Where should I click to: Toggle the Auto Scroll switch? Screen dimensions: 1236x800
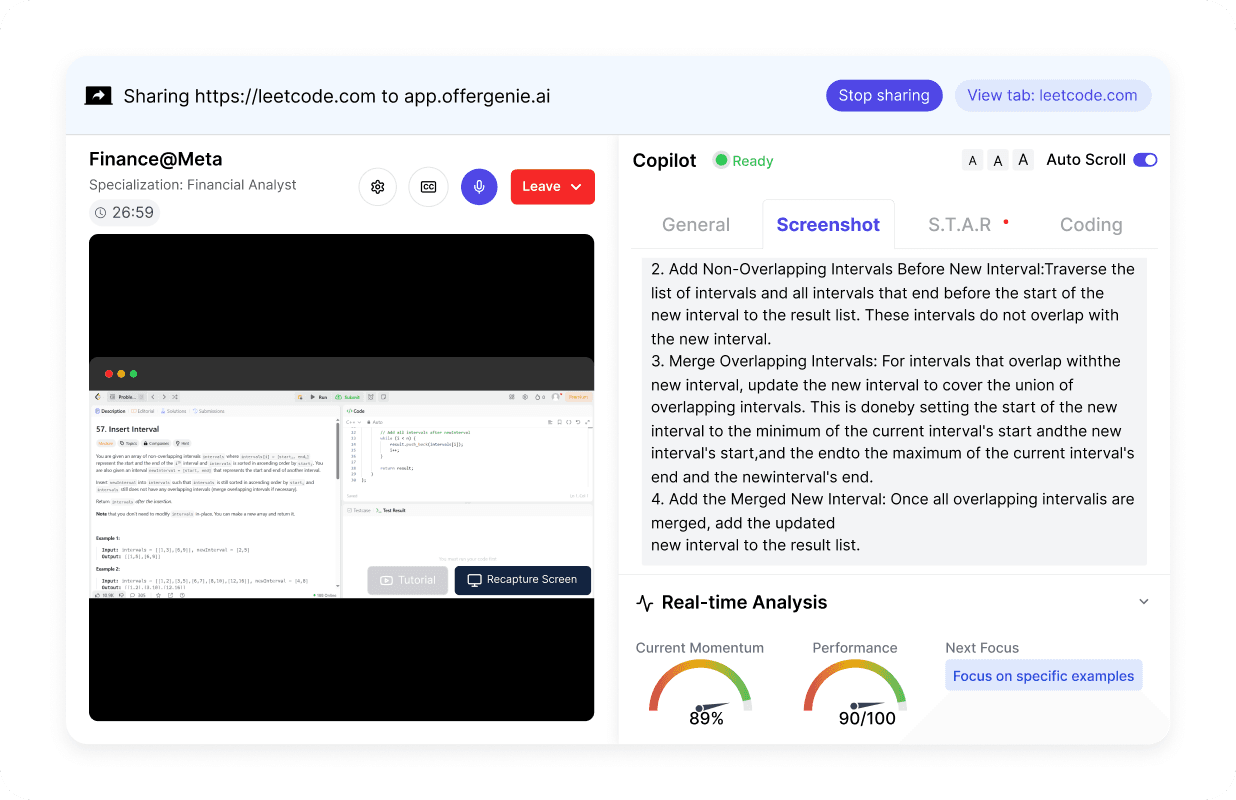point(1145,160)
